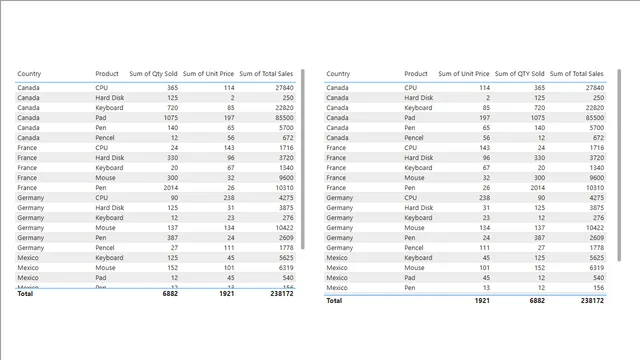The width and height of the screenshot is (640, 360).
Task: Click left table Sum of Total Sales header
Action: click(x=266, y=74)
